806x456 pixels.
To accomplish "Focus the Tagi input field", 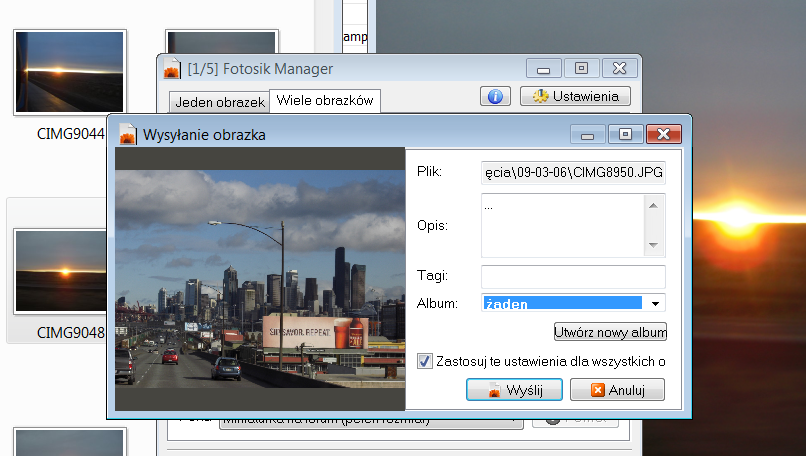I will pyautogui.click(x=573, y=277).
